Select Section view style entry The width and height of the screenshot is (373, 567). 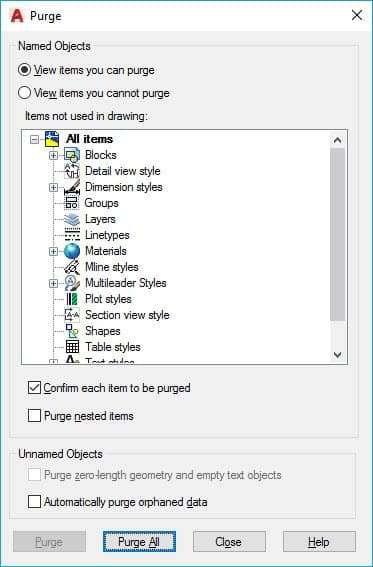coord(127,315)
